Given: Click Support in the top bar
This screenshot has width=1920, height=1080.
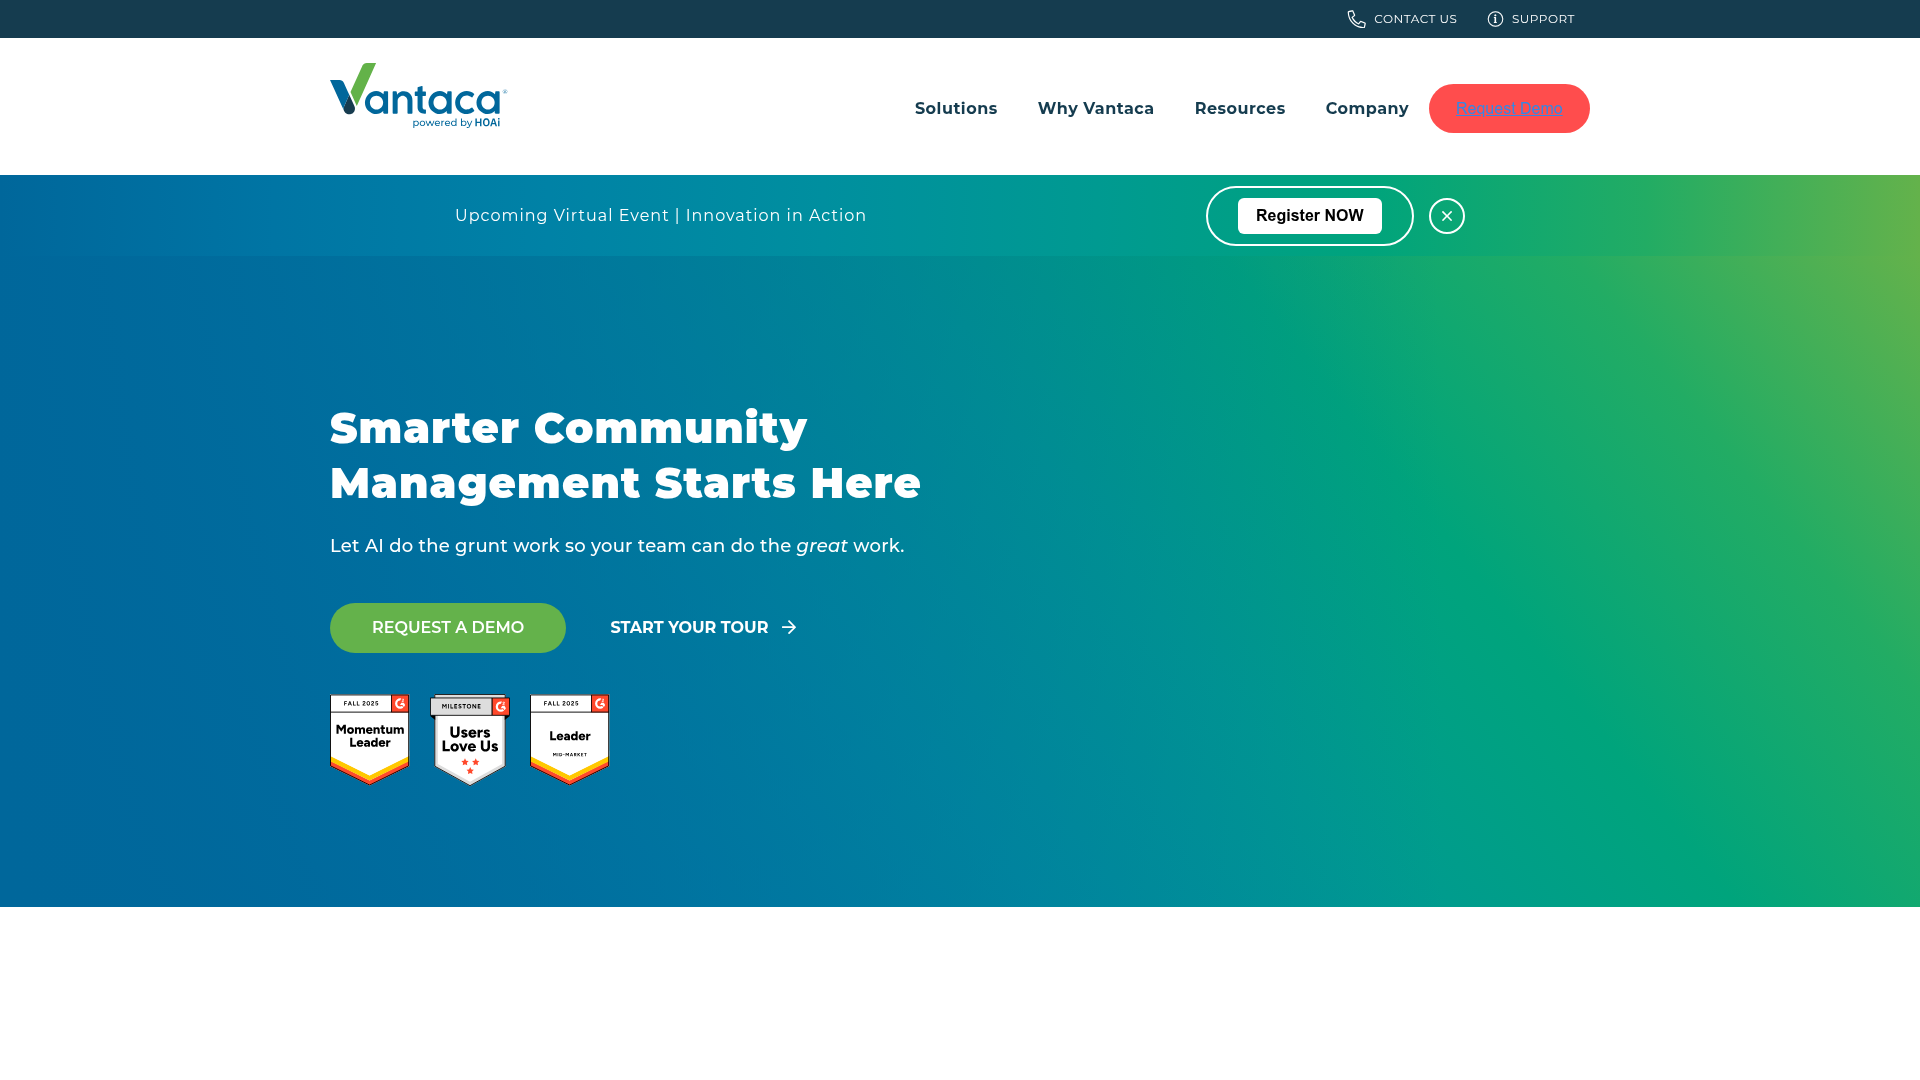Looking at the screenshot, I should (1543, 19).
